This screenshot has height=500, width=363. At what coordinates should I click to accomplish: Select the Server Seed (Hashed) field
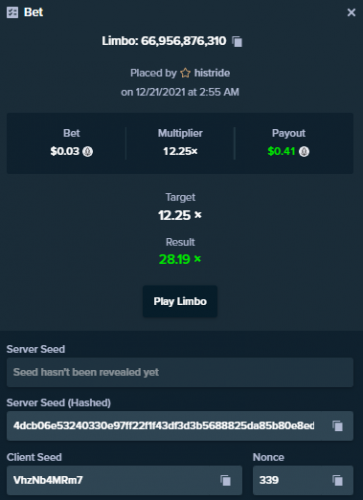180,426
